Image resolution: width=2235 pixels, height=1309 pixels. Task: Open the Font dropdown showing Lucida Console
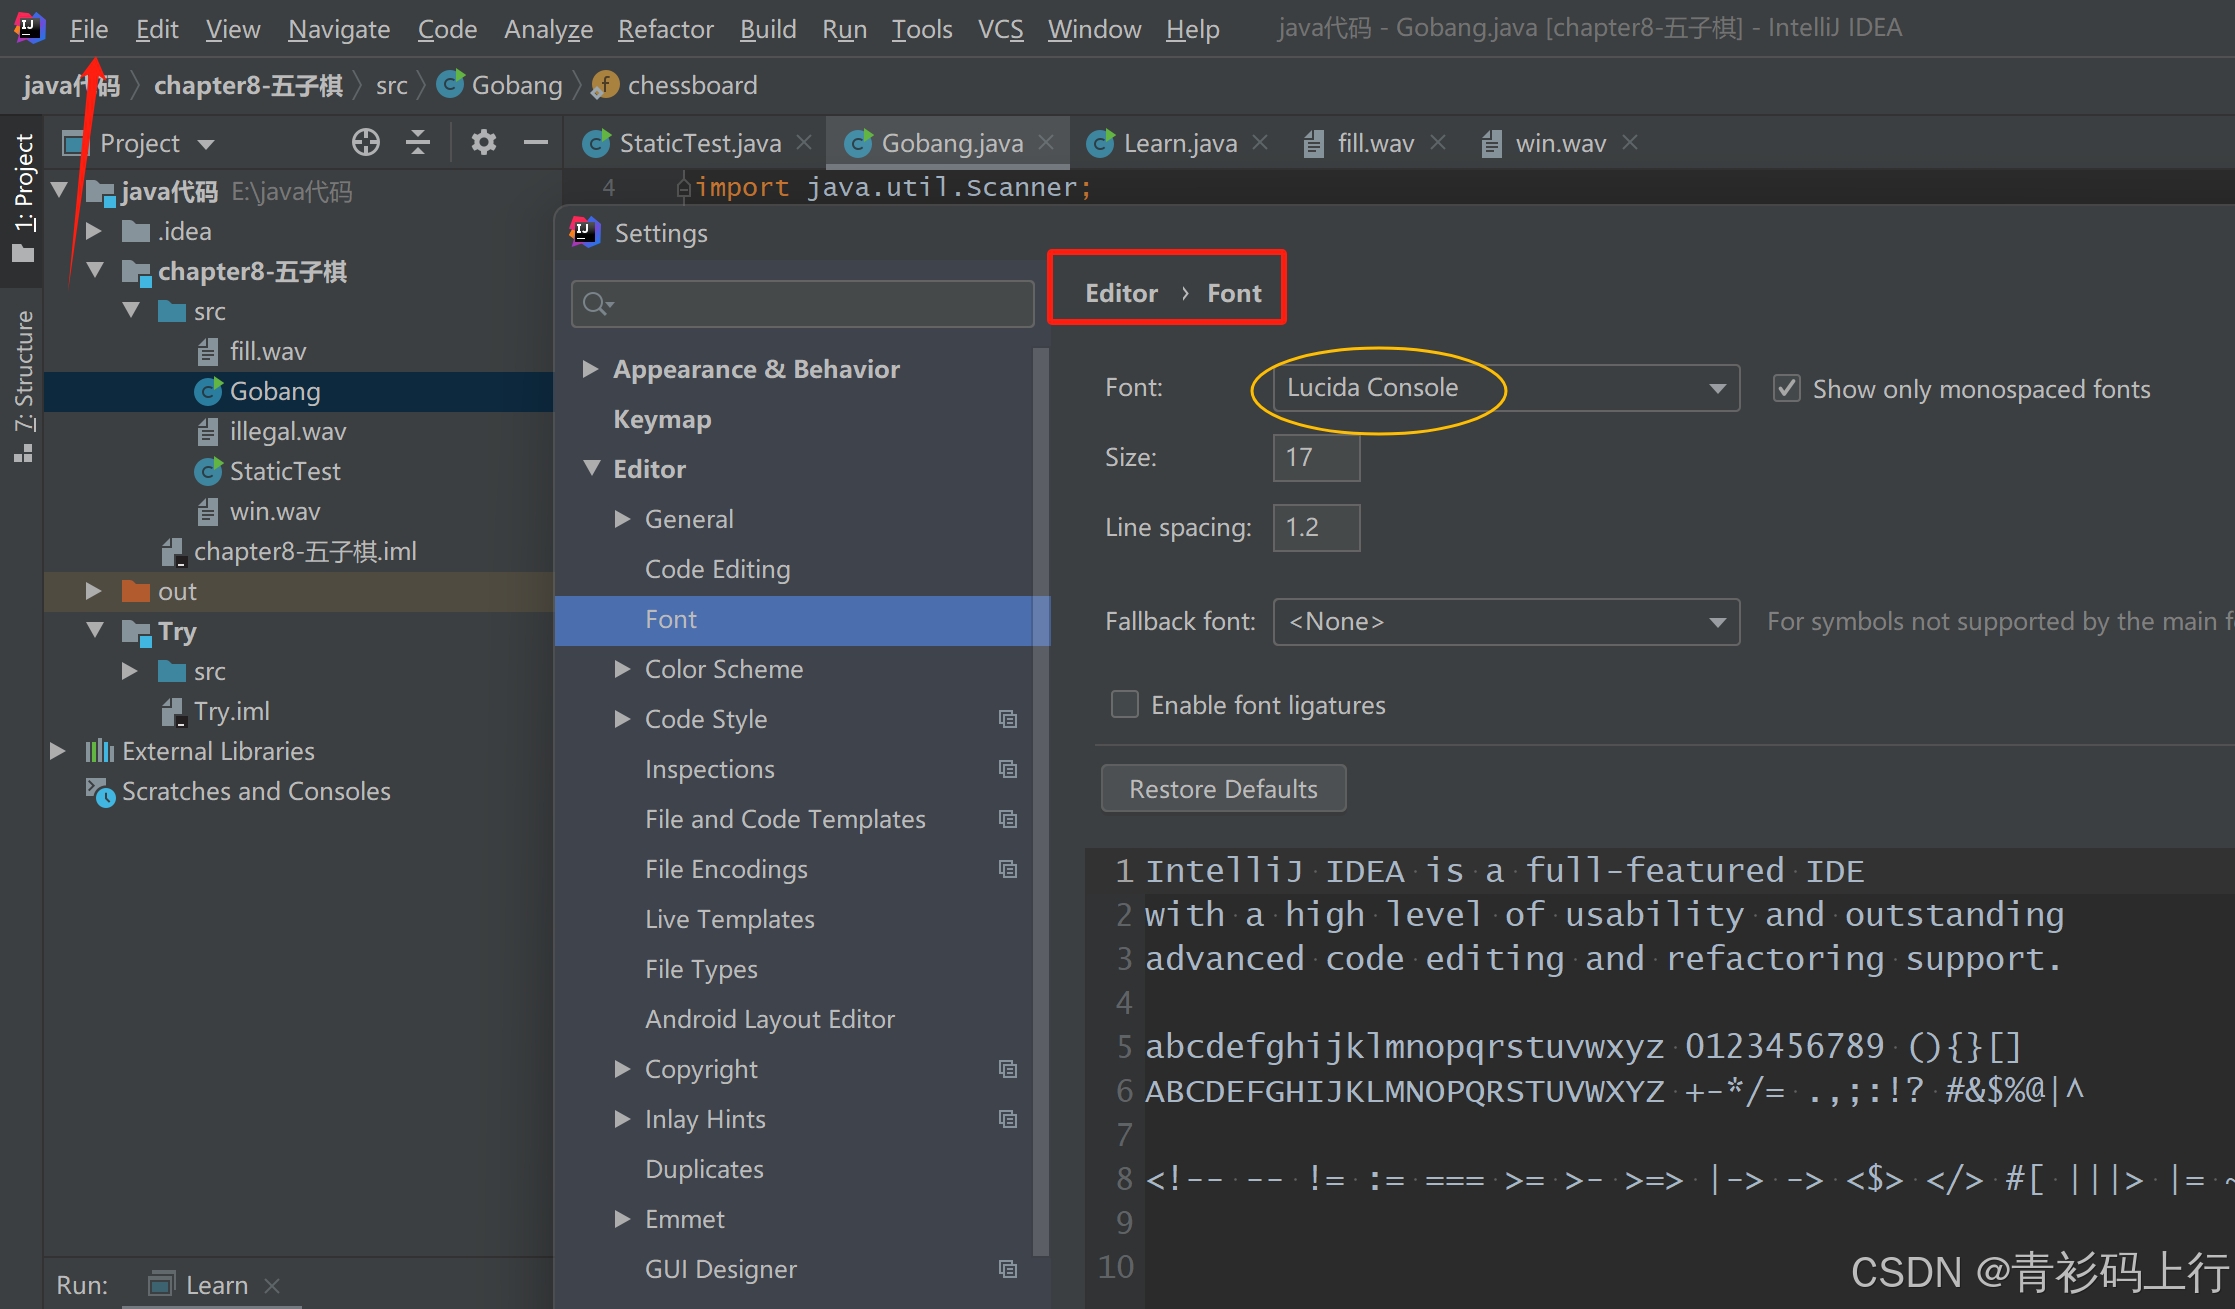tap(1506, 388)
